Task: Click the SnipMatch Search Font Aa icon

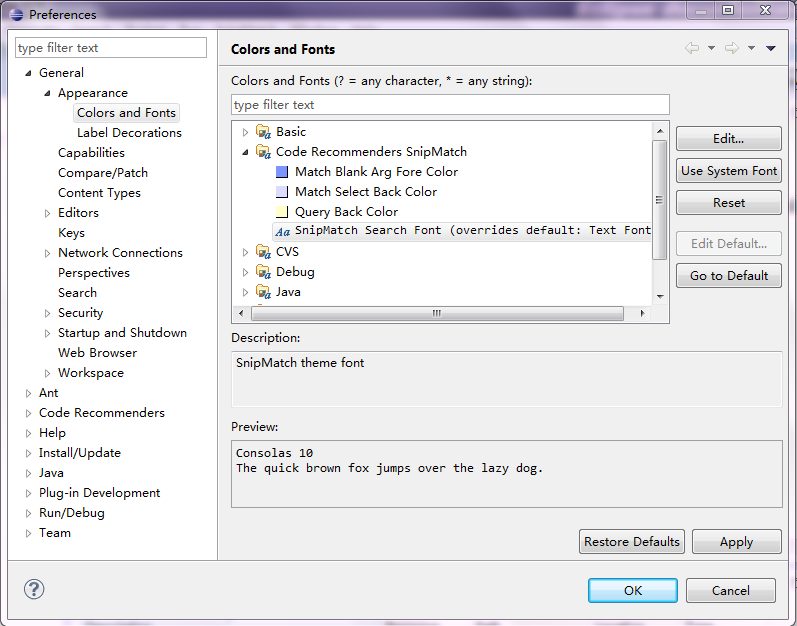Action: pos(282,231)
